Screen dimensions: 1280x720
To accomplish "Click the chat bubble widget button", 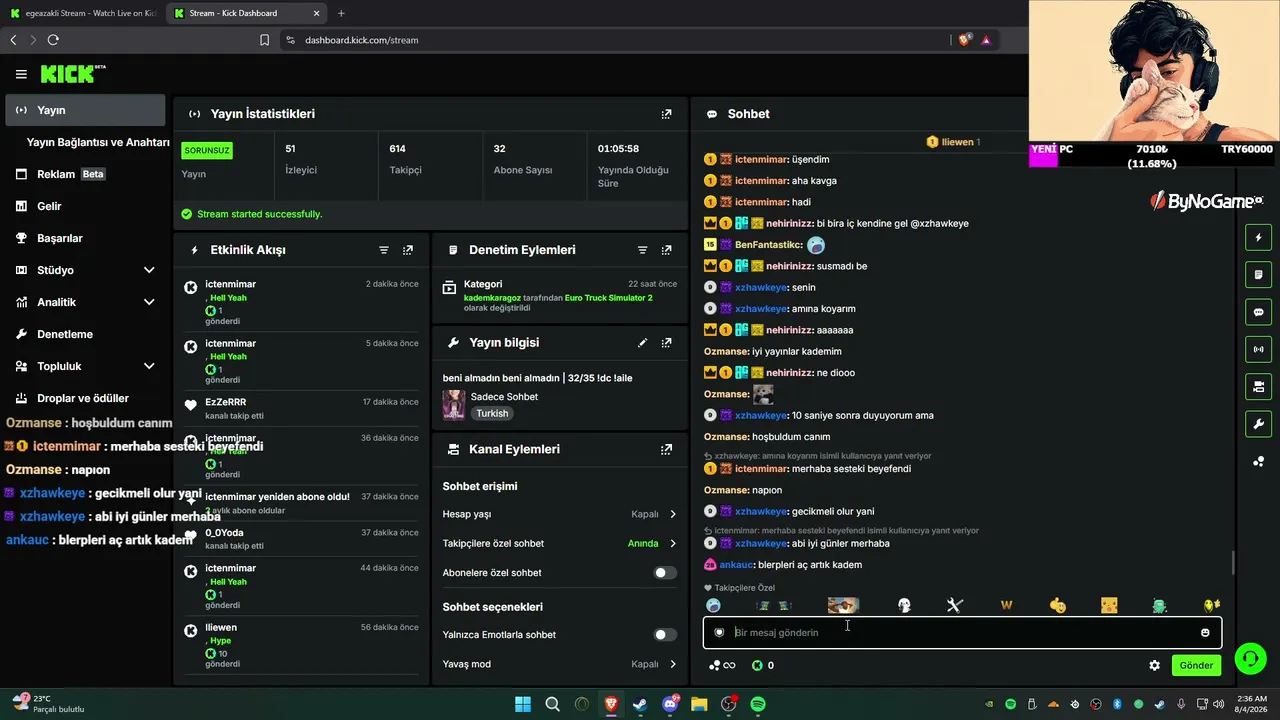I will pyautogui.click(x=1258, y=312).
